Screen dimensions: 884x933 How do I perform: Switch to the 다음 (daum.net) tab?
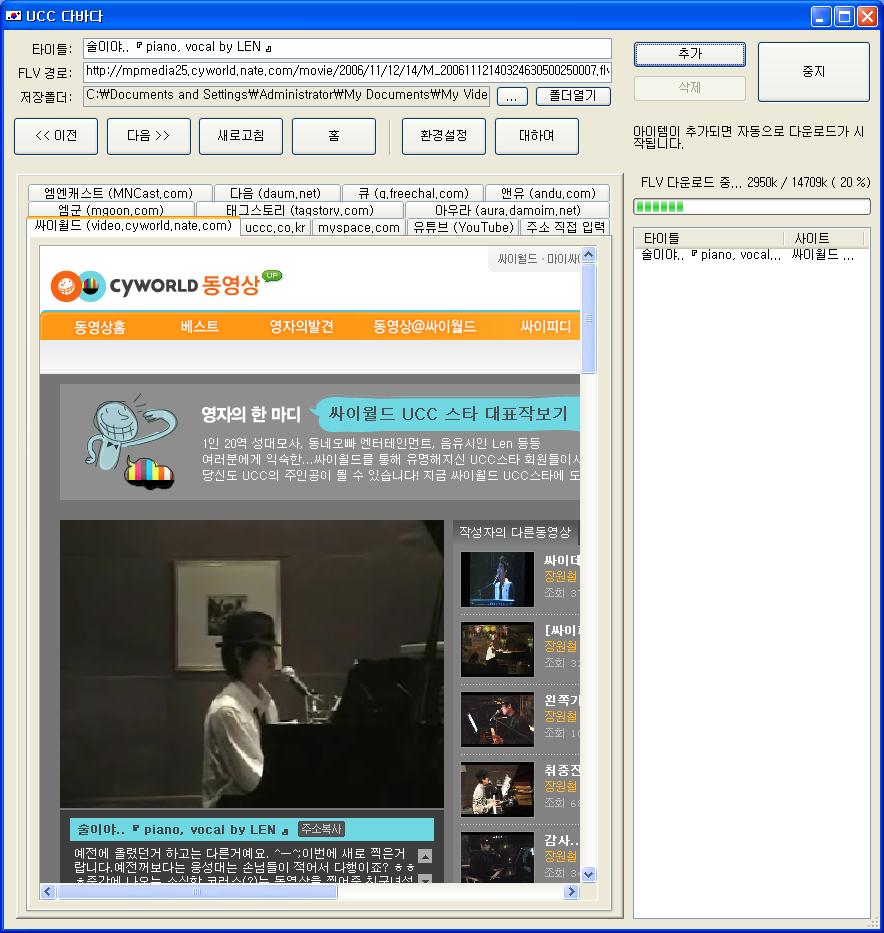(276, 193)
